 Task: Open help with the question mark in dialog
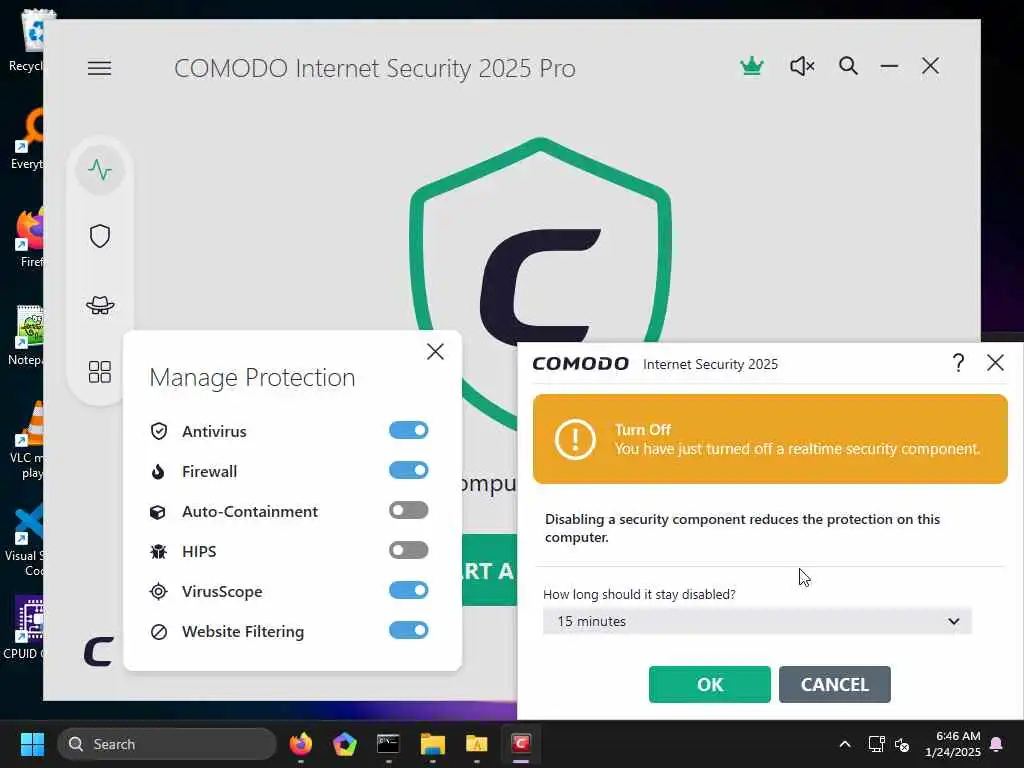point(958,362)
